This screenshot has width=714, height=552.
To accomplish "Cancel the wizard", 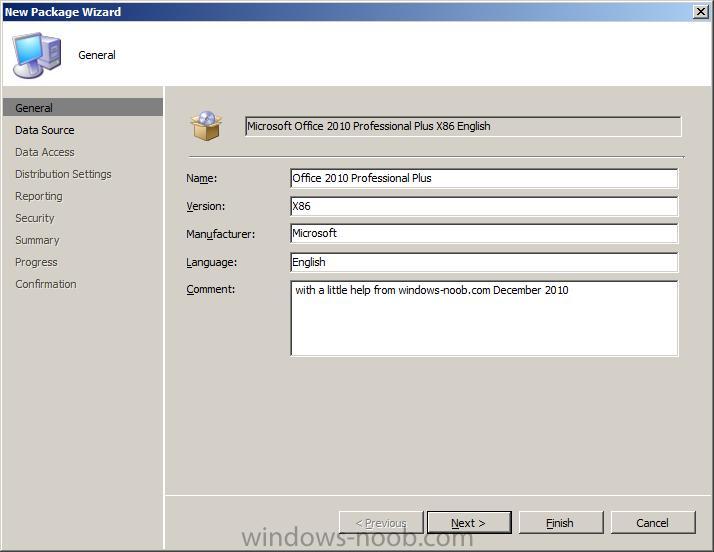I will (653, 522).
